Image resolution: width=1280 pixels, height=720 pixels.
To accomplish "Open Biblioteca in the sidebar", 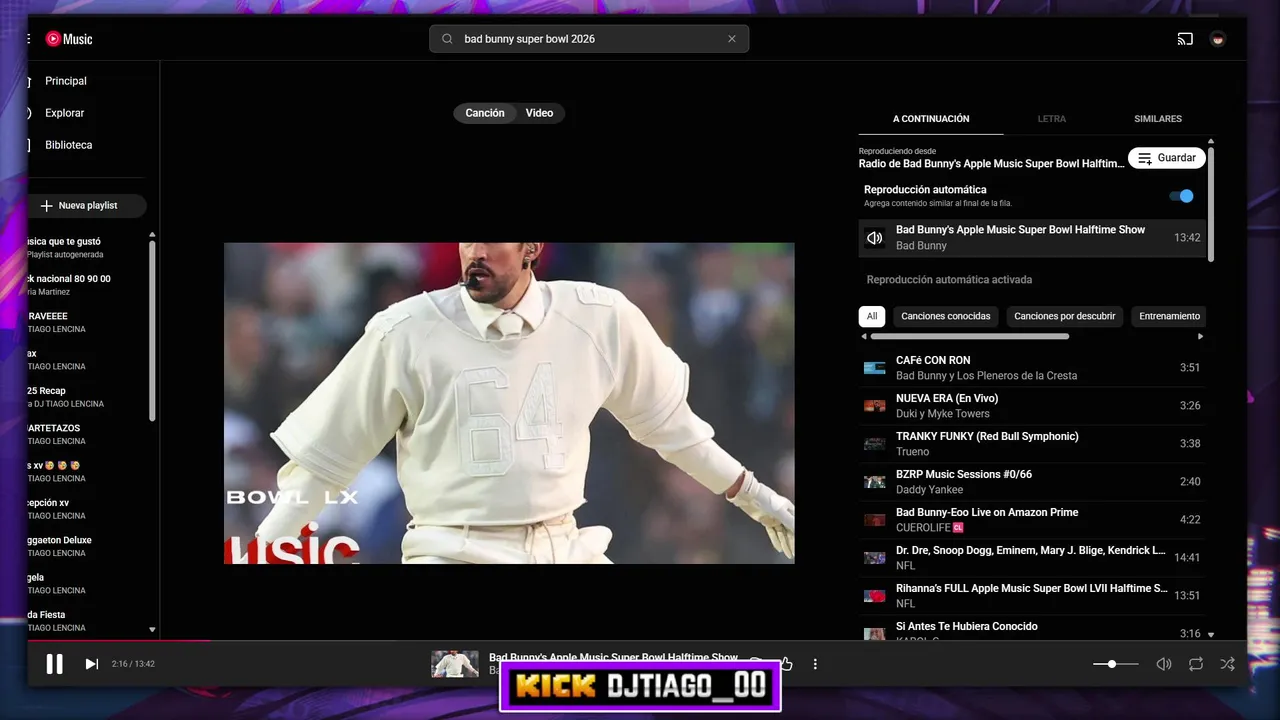I will (69, 145).
